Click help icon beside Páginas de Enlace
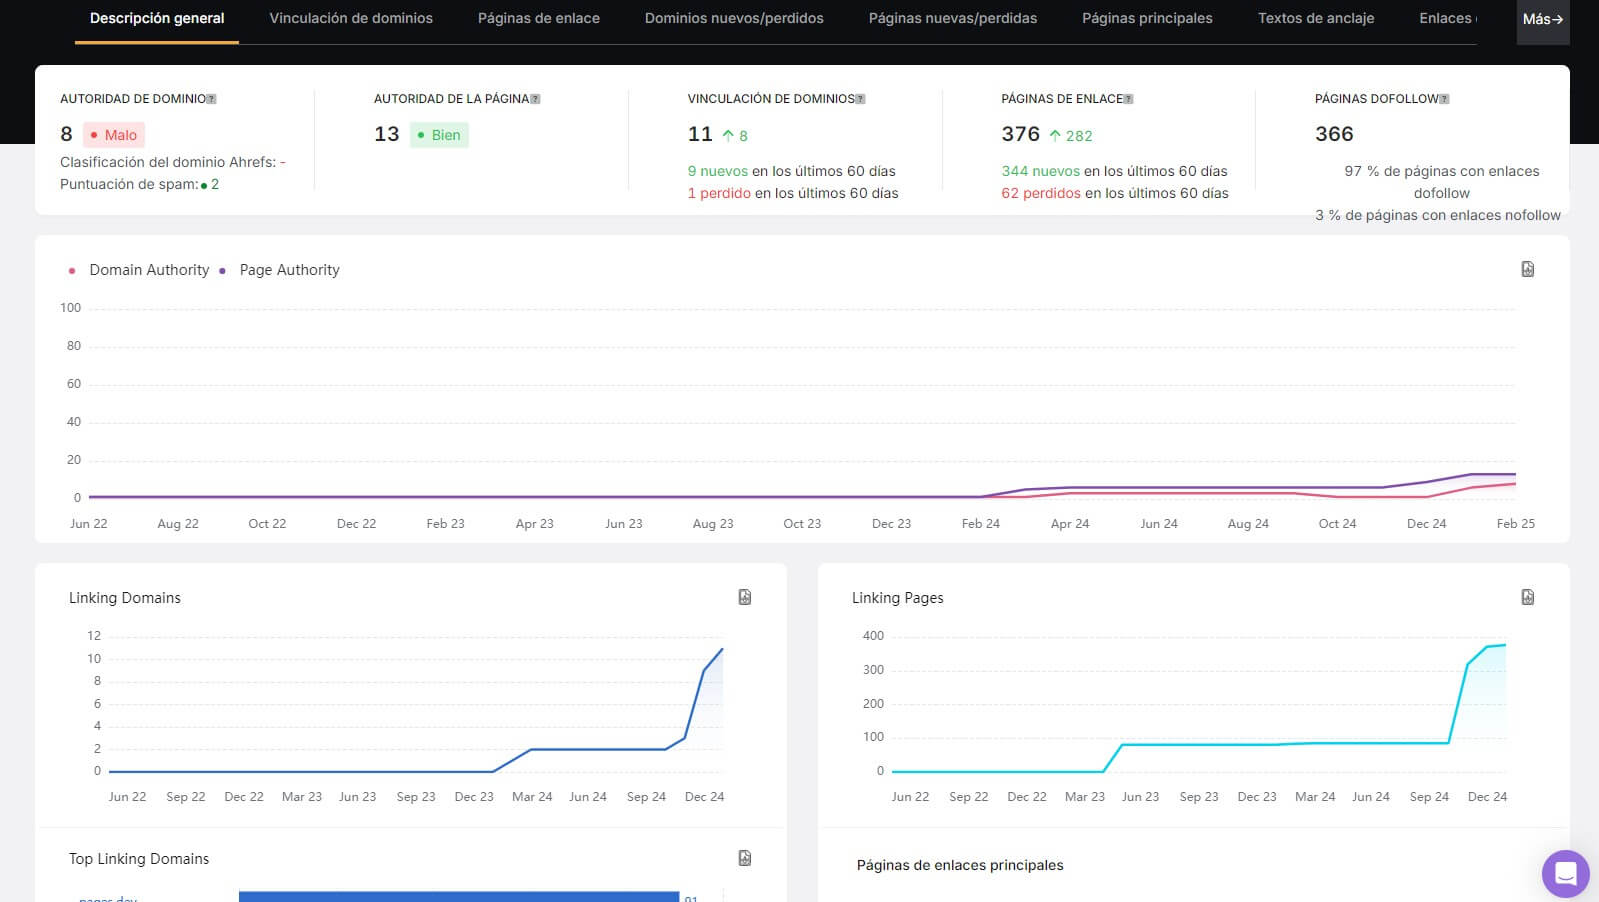Viewport: 1599px width, 902px height. [1128, 99]
